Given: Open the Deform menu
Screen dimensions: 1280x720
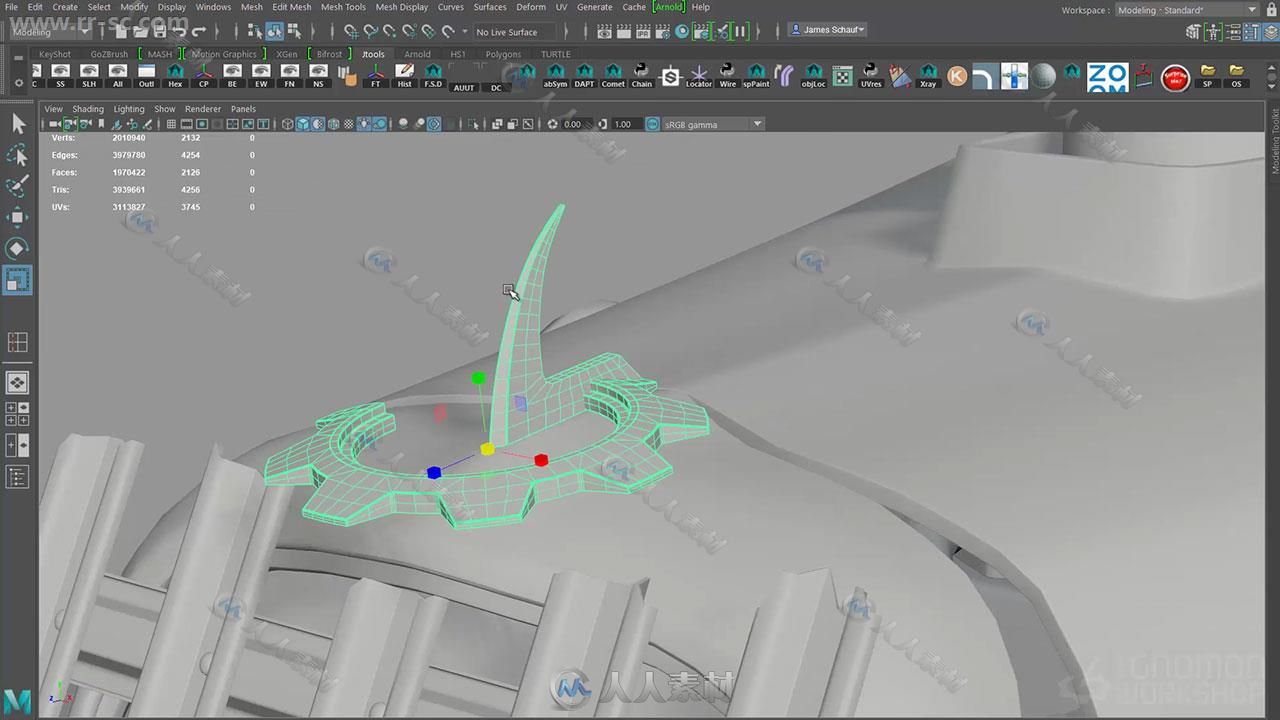Looking at the screenshot, I should (531, 7).
